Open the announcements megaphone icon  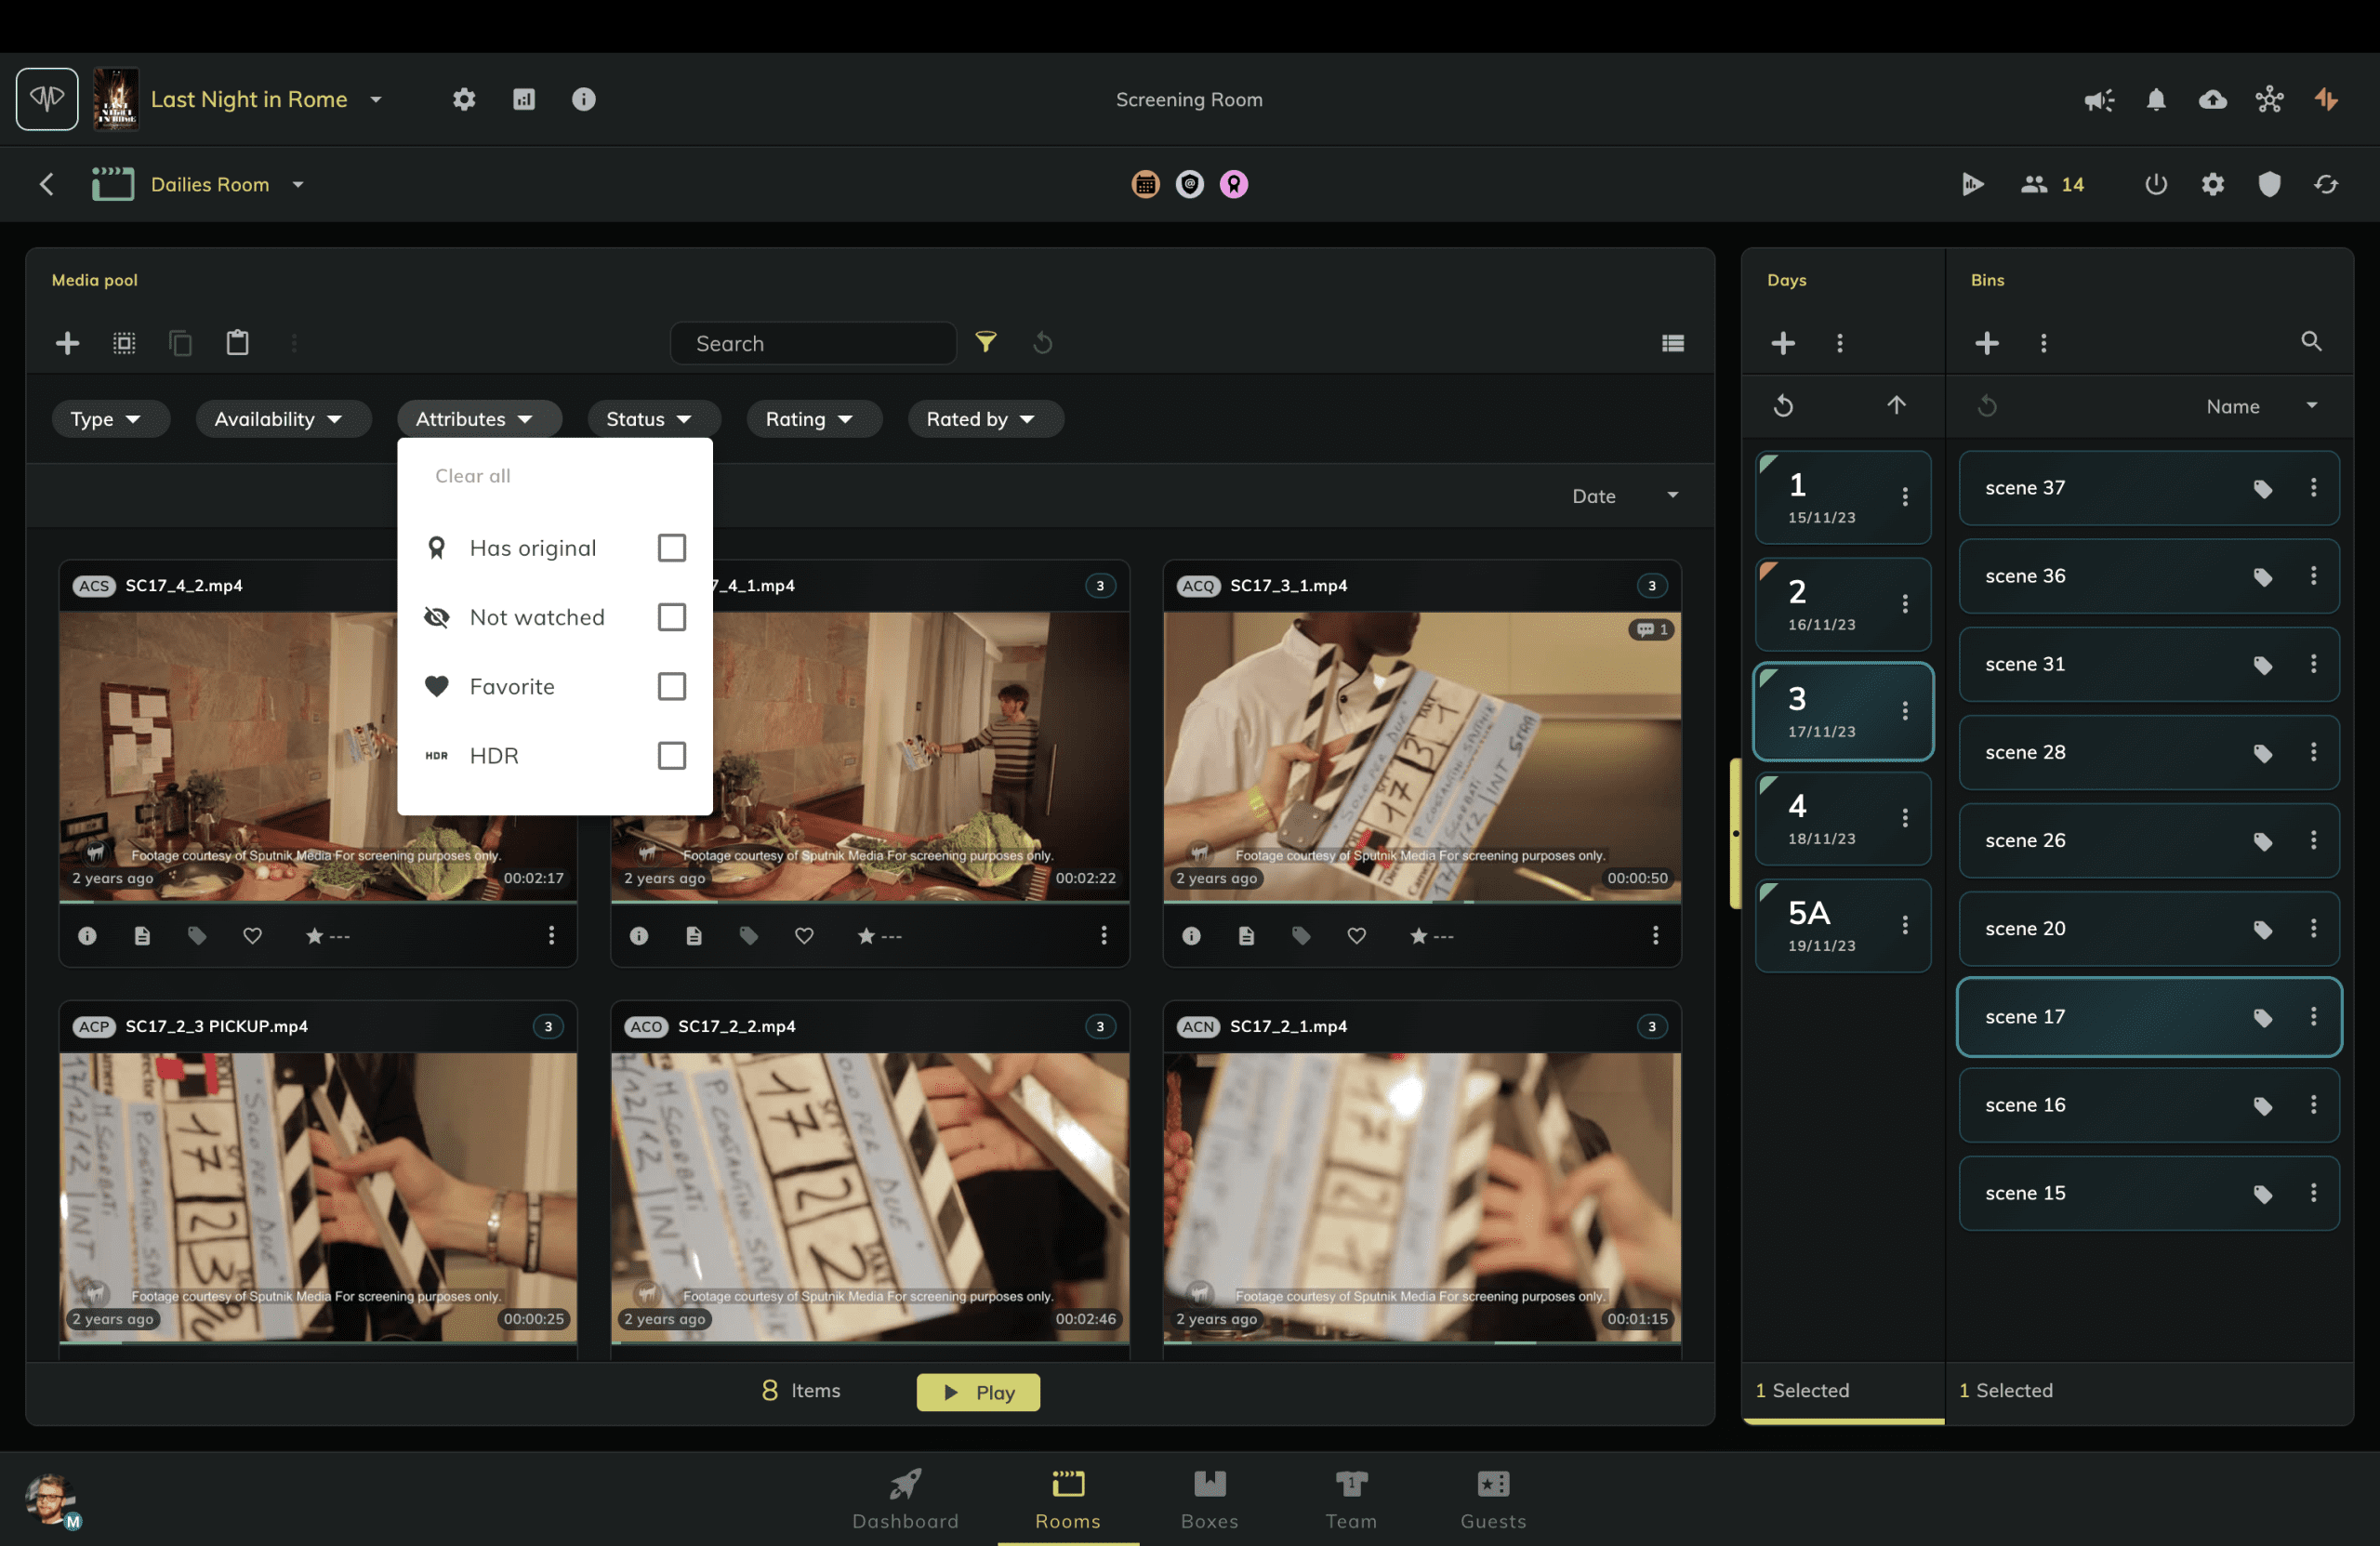(2098, 99)
